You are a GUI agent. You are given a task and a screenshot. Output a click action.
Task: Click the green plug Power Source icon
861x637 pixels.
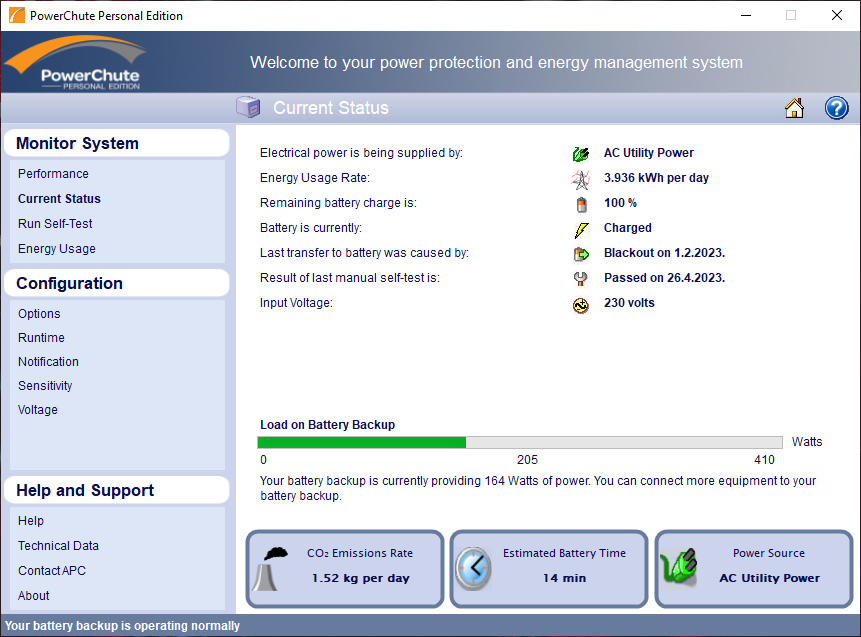[679, 567]
